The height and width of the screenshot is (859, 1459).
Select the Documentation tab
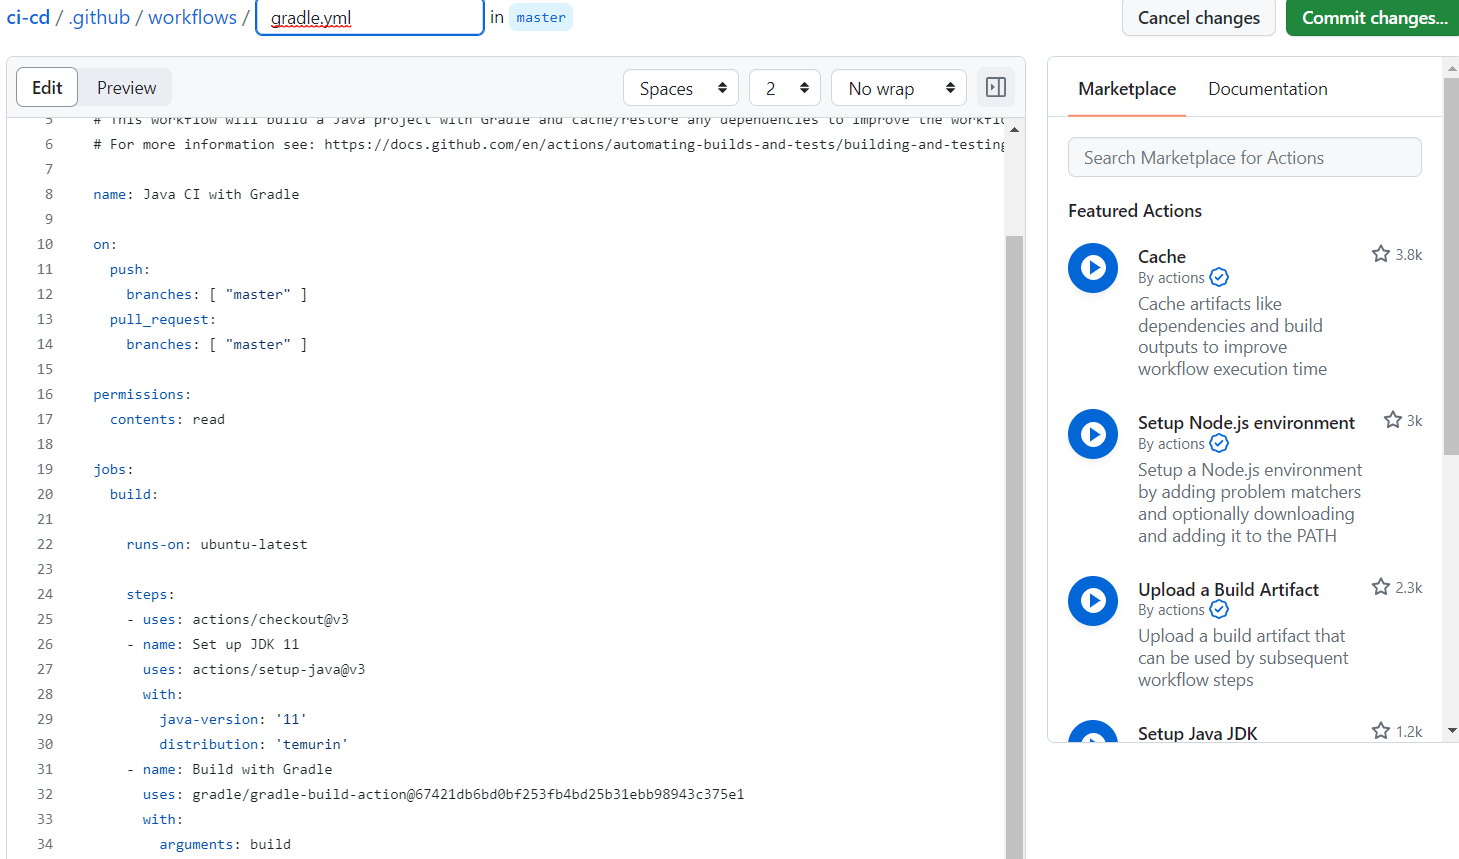[1268, 89]
